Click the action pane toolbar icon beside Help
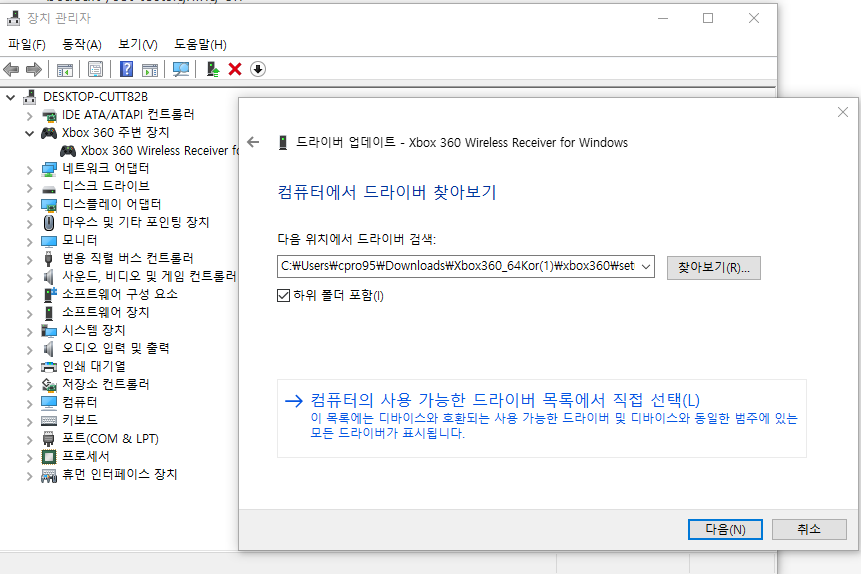 pyautogui.click(x=150, y=70)
